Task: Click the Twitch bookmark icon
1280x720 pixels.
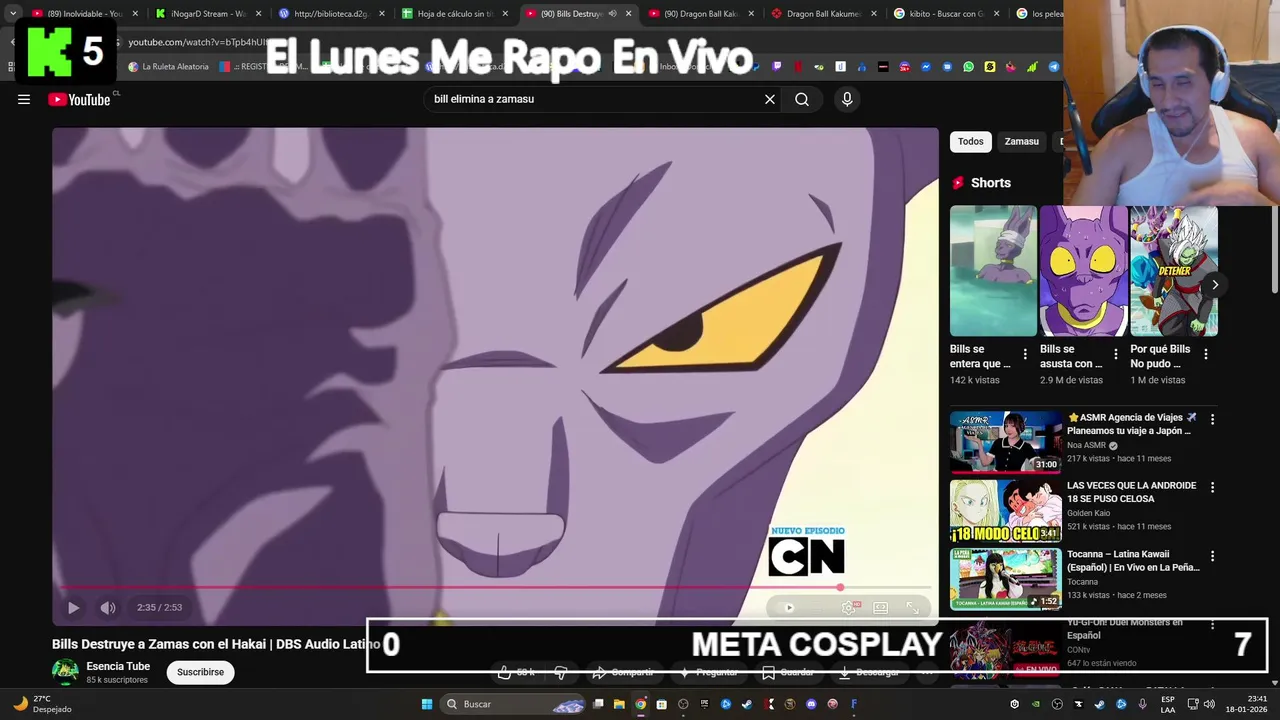Action: click(777, 67)
